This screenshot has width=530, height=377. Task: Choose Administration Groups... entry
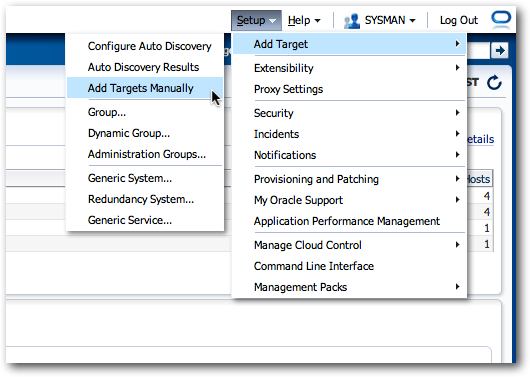coord(145,154)
